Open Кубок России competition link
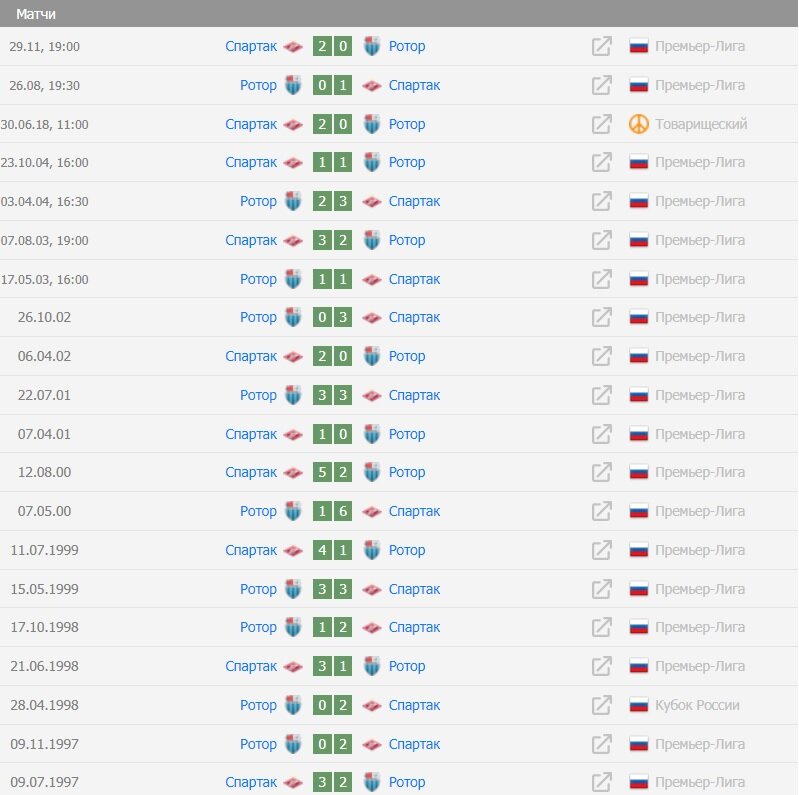Viewport: 799px width, 795px height. coord(697,705)
